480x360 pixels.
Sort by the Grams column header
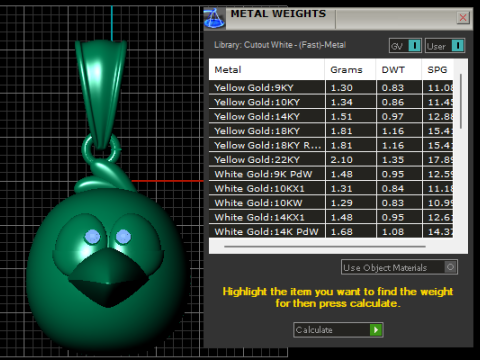pos(350,70)
